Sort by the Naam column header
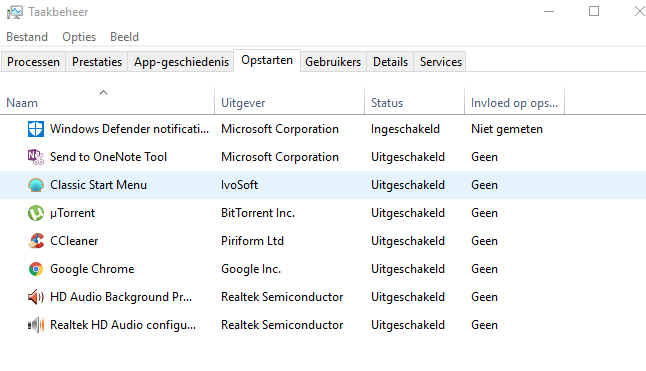This screenshot has height=371, width=646. coord(107,103)
